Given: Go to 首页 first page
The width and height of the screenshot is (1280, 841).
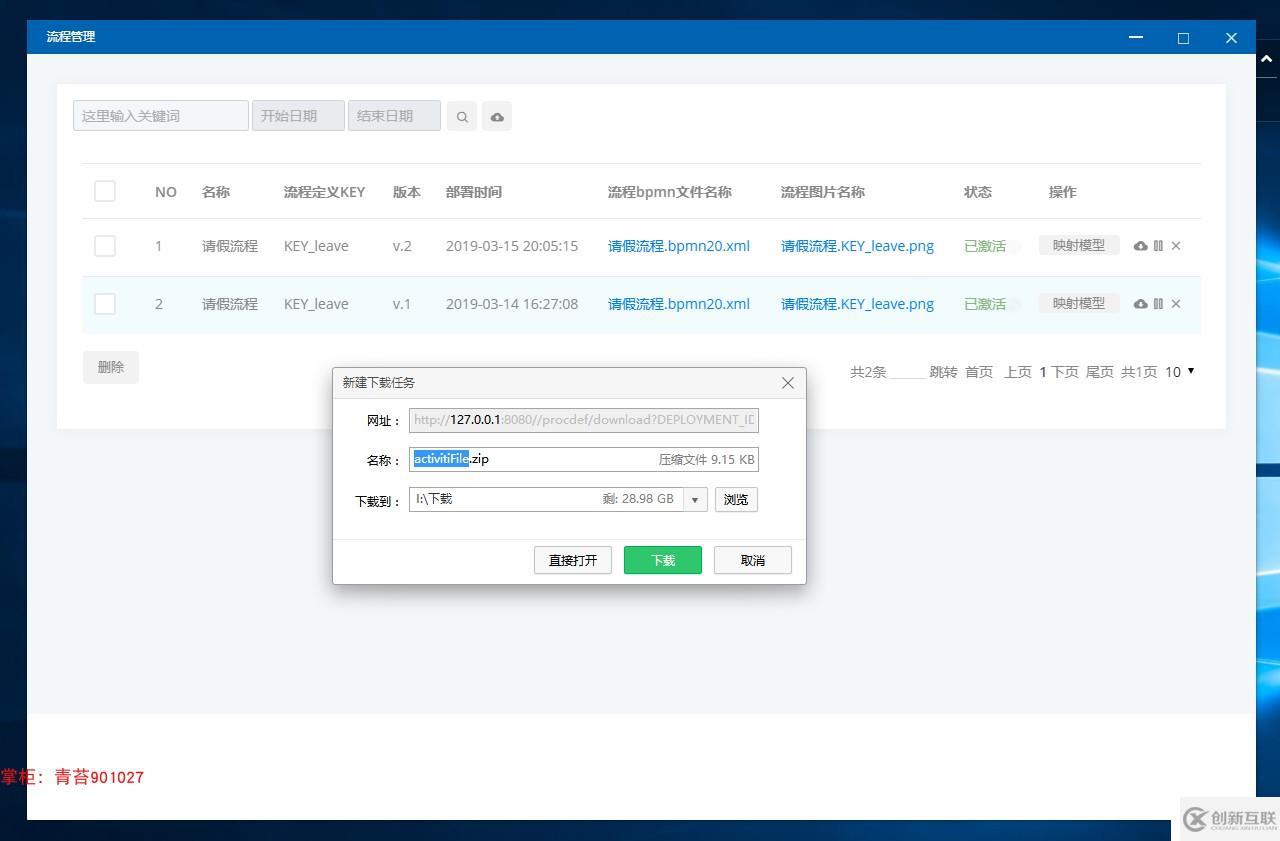Looking at the screenshot, I should point(979,372).
